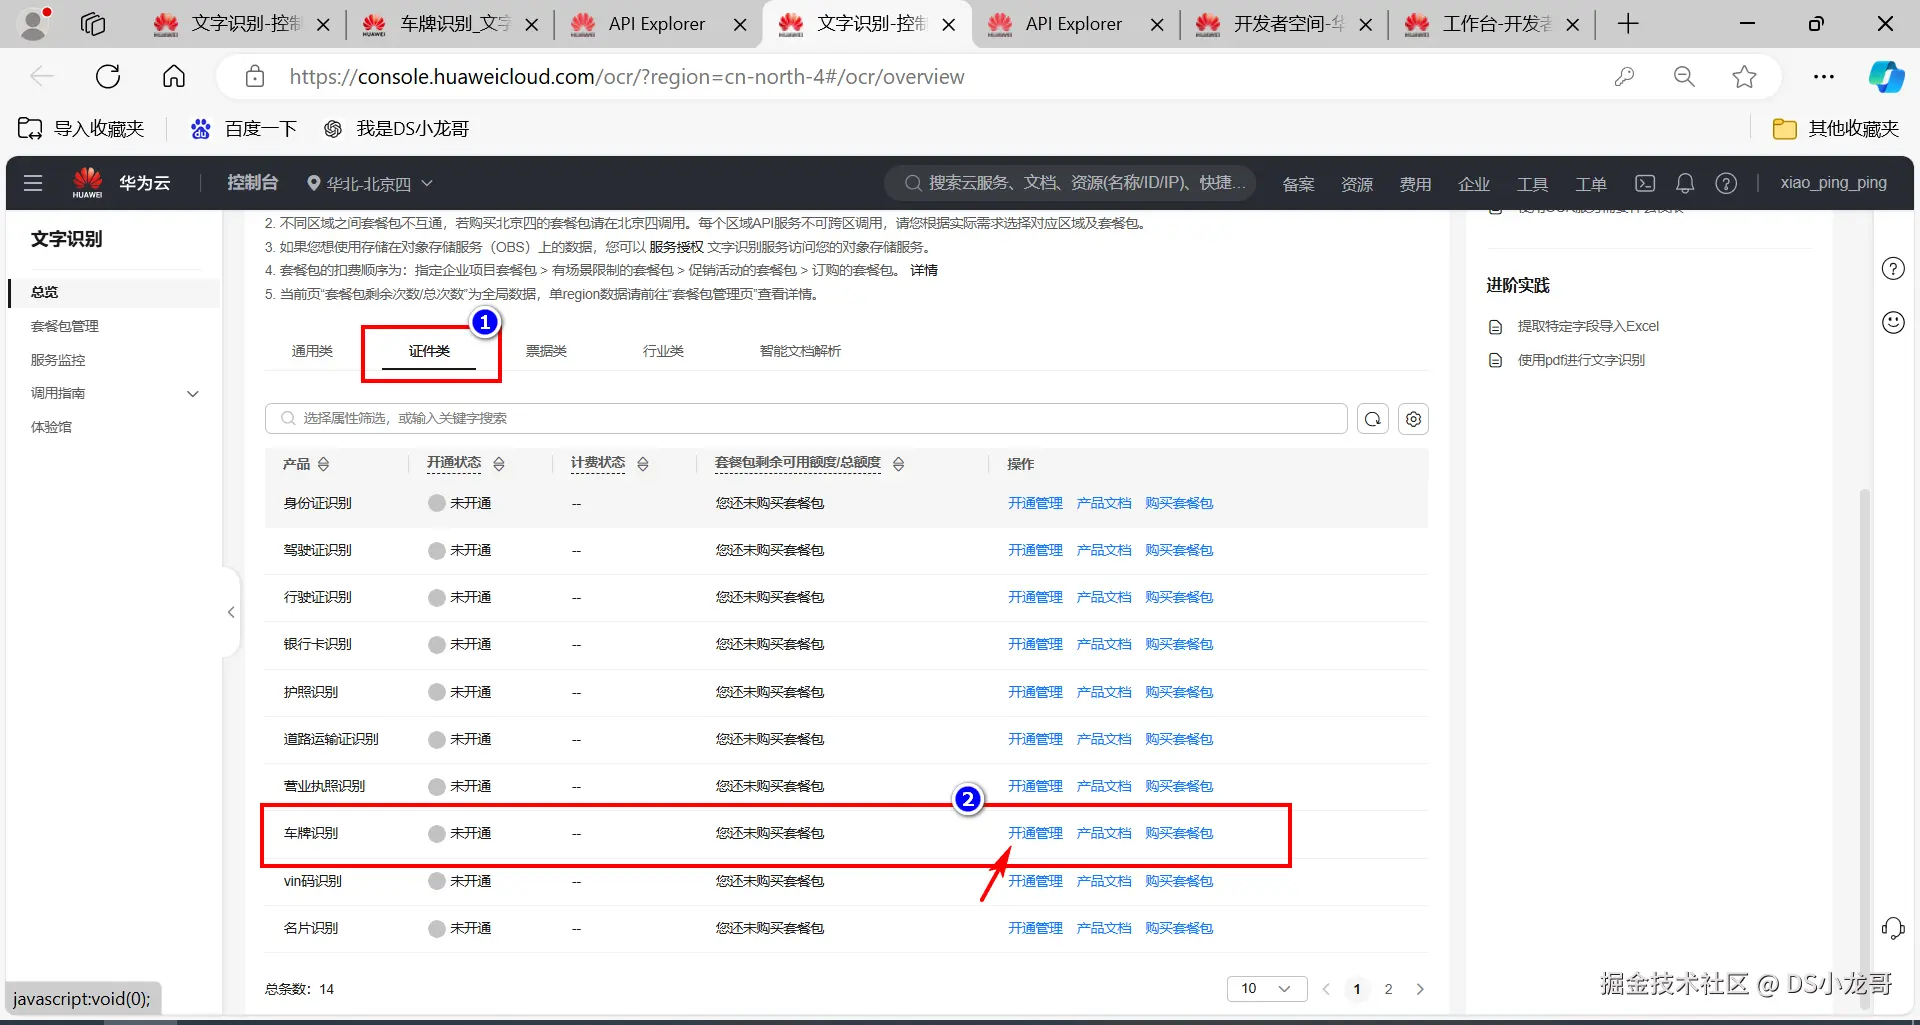Screen dimensions: 1920x1025
Task: Click the cloud services search box
Action: 1070,183
